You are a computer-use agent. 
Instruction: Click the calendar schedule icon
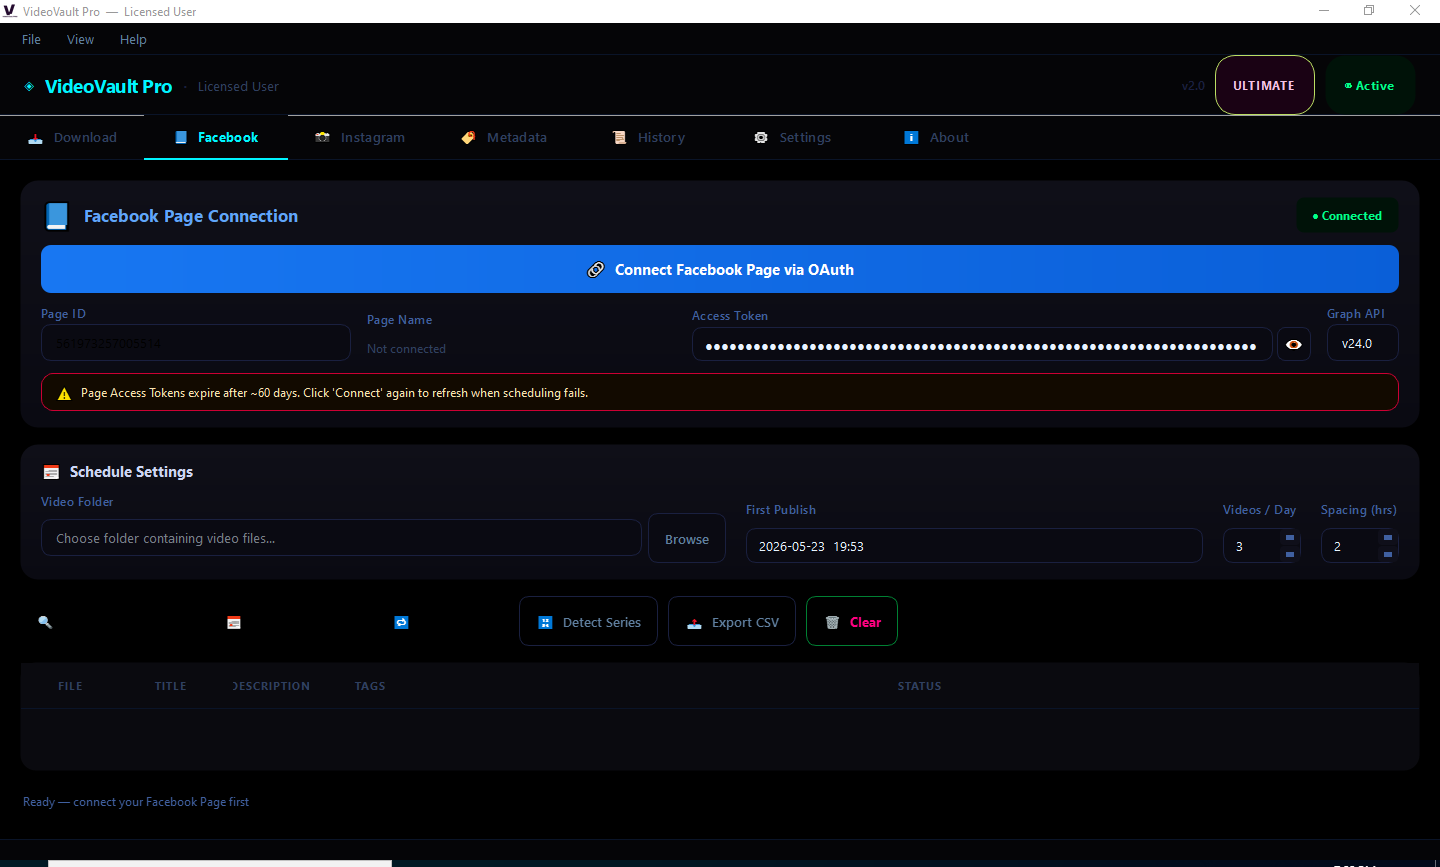coord(234,622)
